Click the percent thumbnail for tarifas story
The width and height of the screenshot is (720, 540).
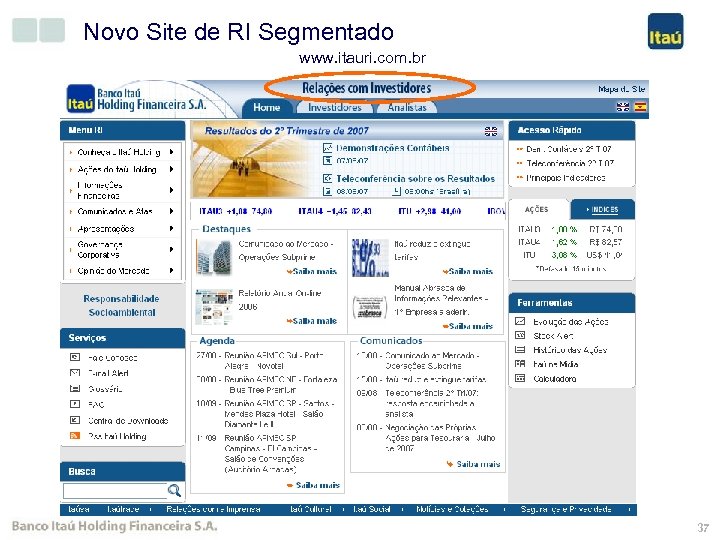(x=370, y=258)
